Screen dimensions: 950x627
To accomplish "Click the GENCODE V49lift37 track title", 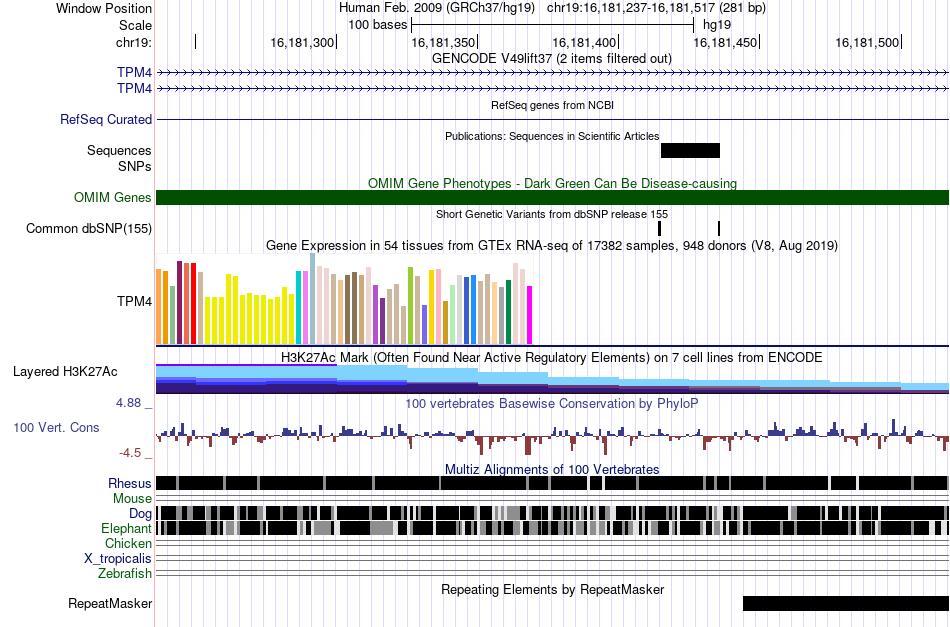I will coord(552,59).
